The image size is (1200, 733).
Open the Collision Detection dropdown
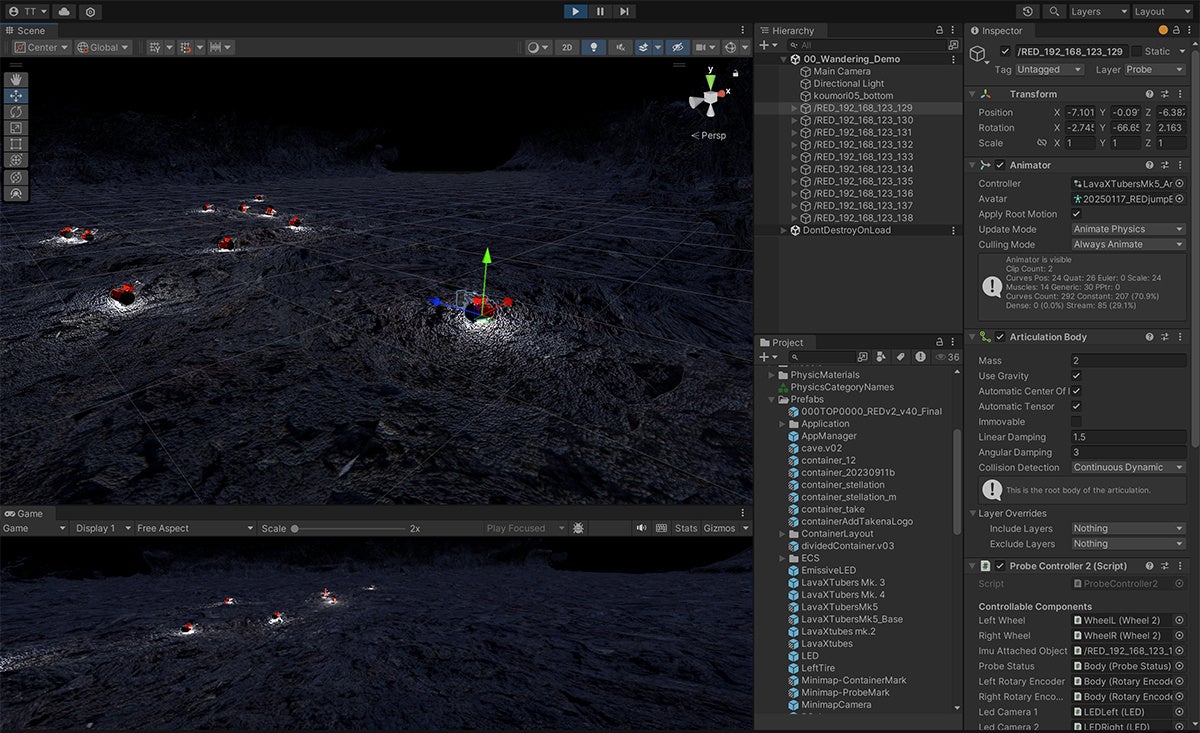(x=1128, y=467)
